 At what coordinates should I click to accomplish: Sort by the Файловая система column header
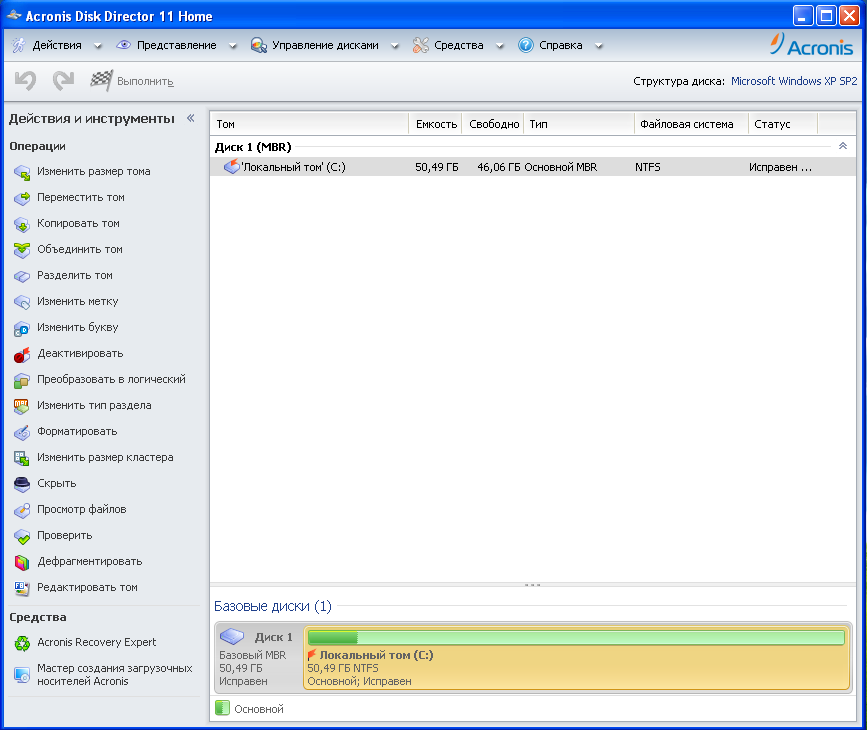(691, 124)
